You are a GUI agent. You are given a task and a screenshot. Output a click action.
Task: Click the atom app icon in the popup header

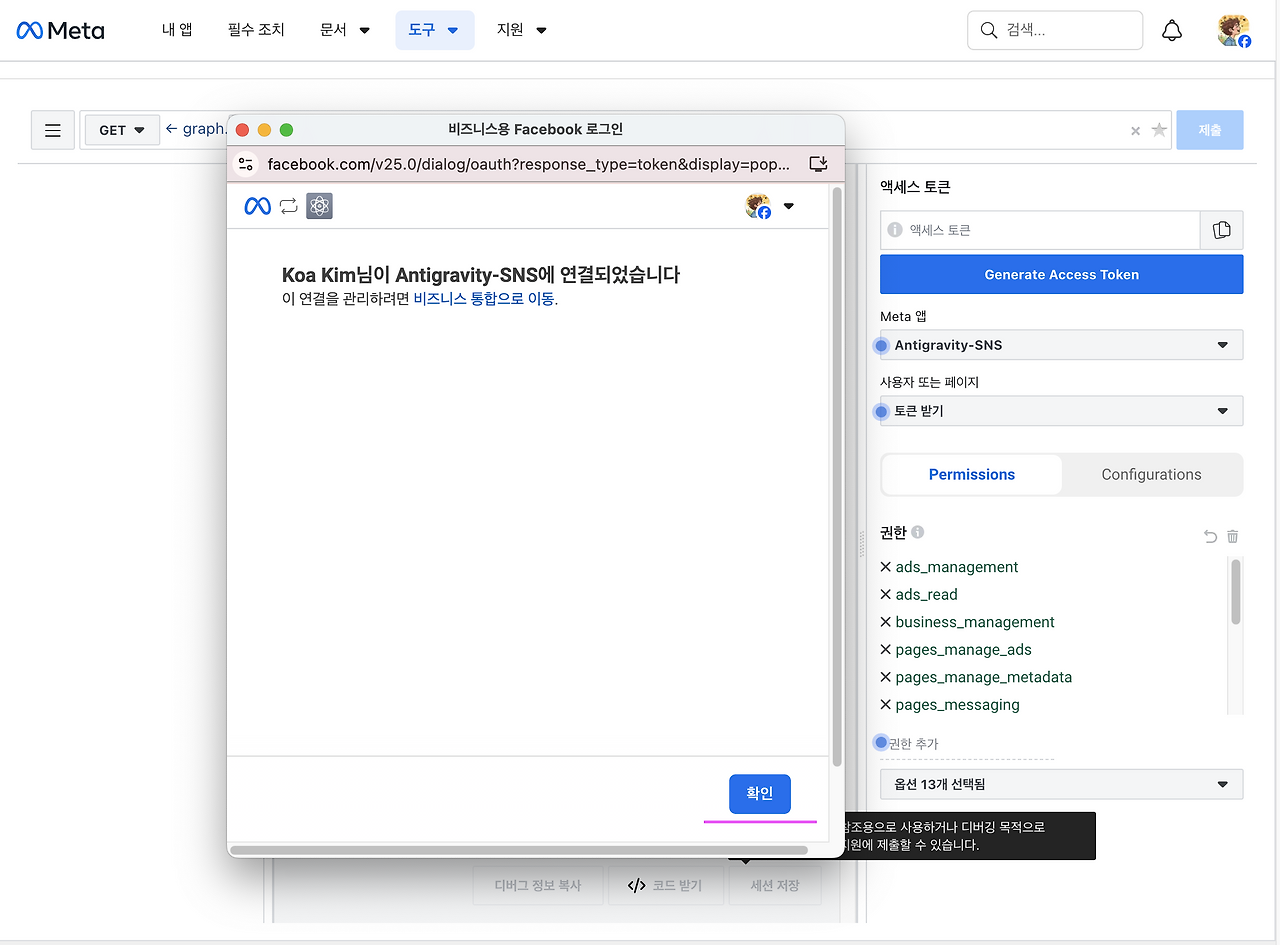(x=319, y=206)
